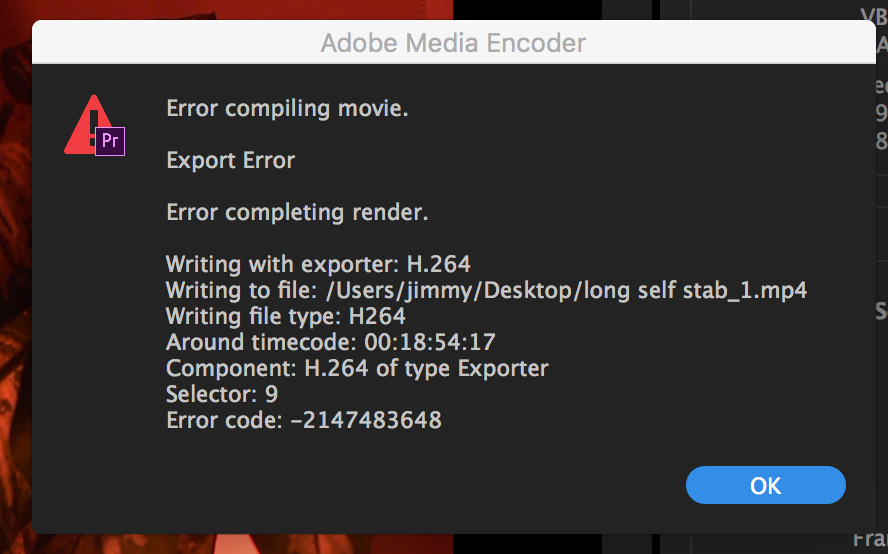
Task: Click the 'Writing file type: H264' line
Action: click(x=286, y=316)
